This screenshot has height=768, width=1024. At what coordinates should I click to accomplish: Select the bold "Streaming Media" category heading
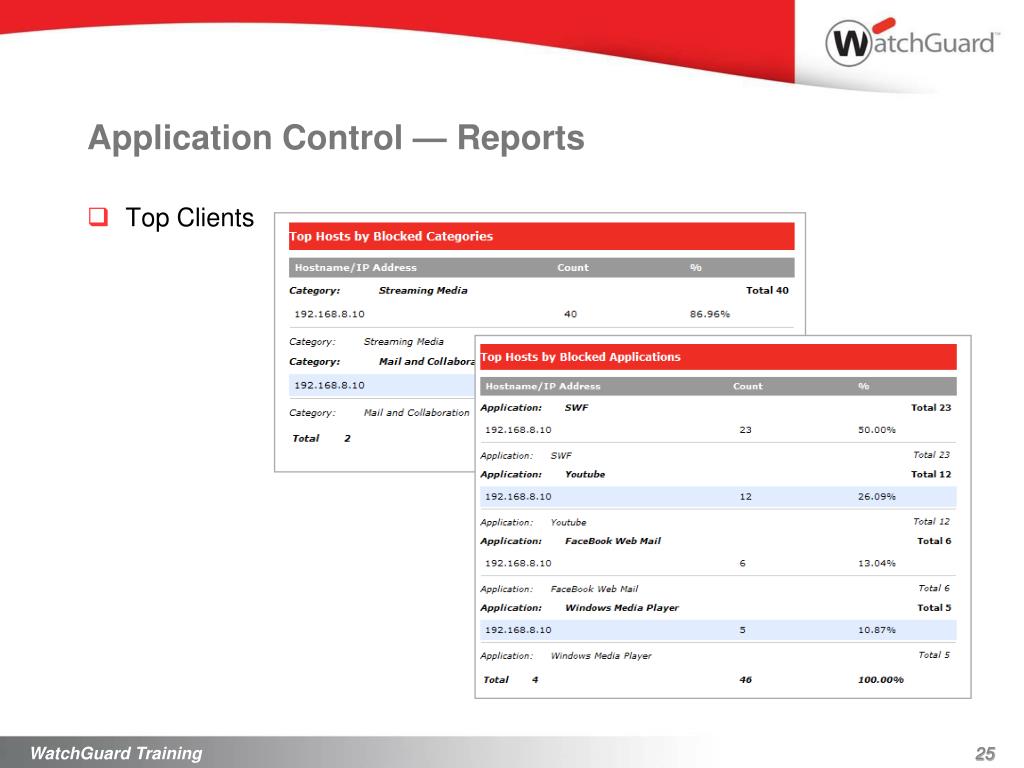[423, 291]
